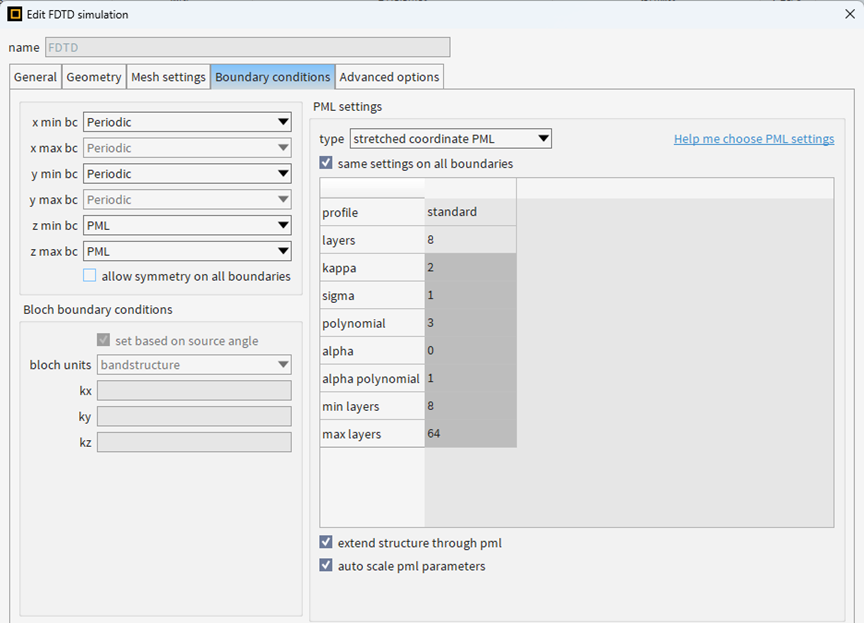The image size is (864, 623).
Task: Select the layers value cell
Action: click(x=471, y=240)
